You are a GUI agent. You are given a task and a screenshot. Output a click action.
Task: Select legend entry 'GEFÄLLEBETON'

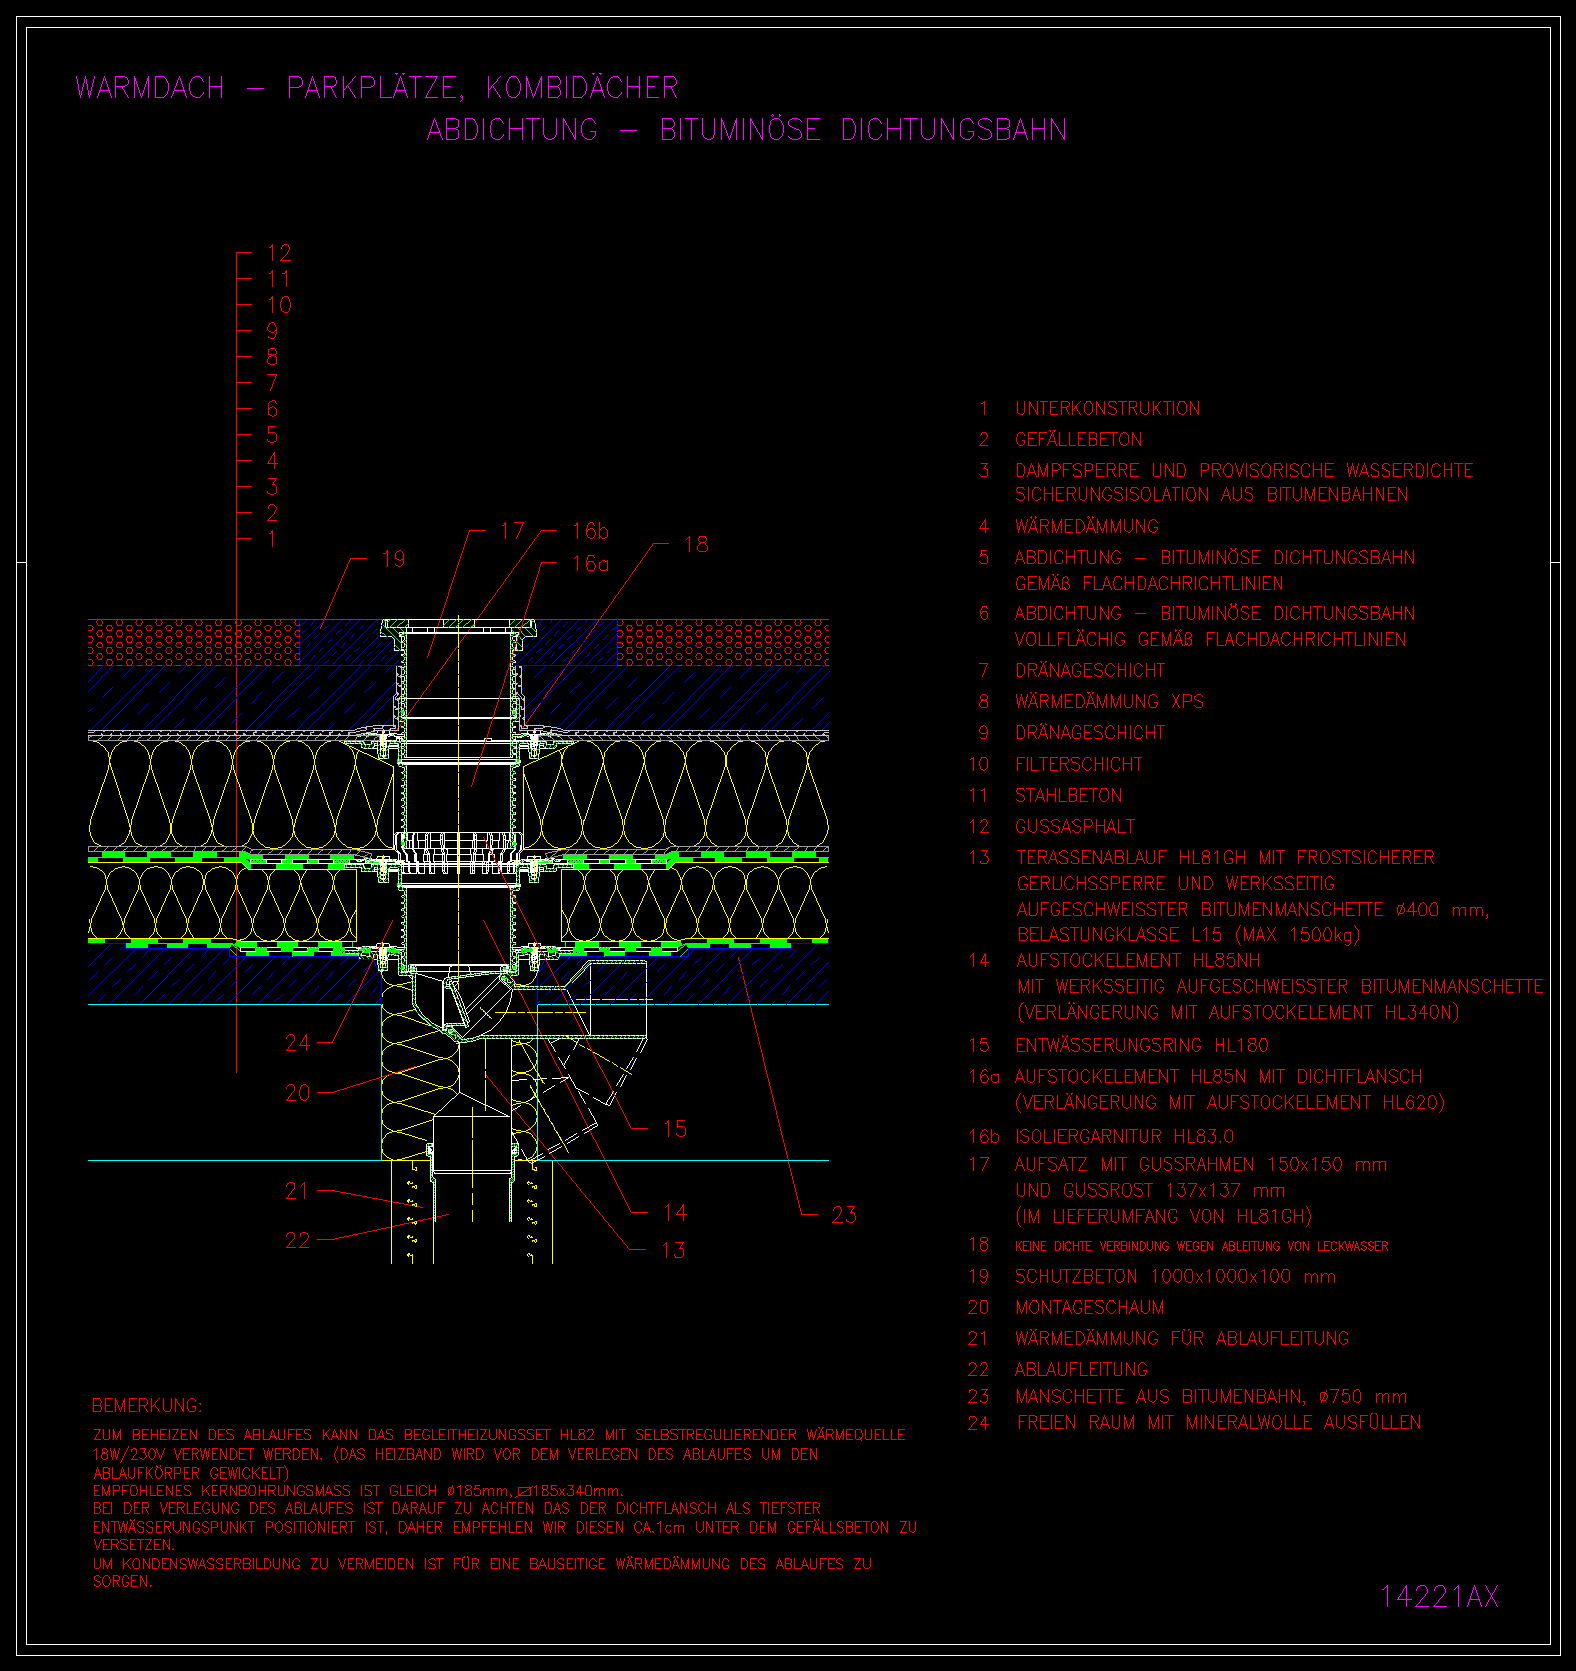click(1079, 439)
